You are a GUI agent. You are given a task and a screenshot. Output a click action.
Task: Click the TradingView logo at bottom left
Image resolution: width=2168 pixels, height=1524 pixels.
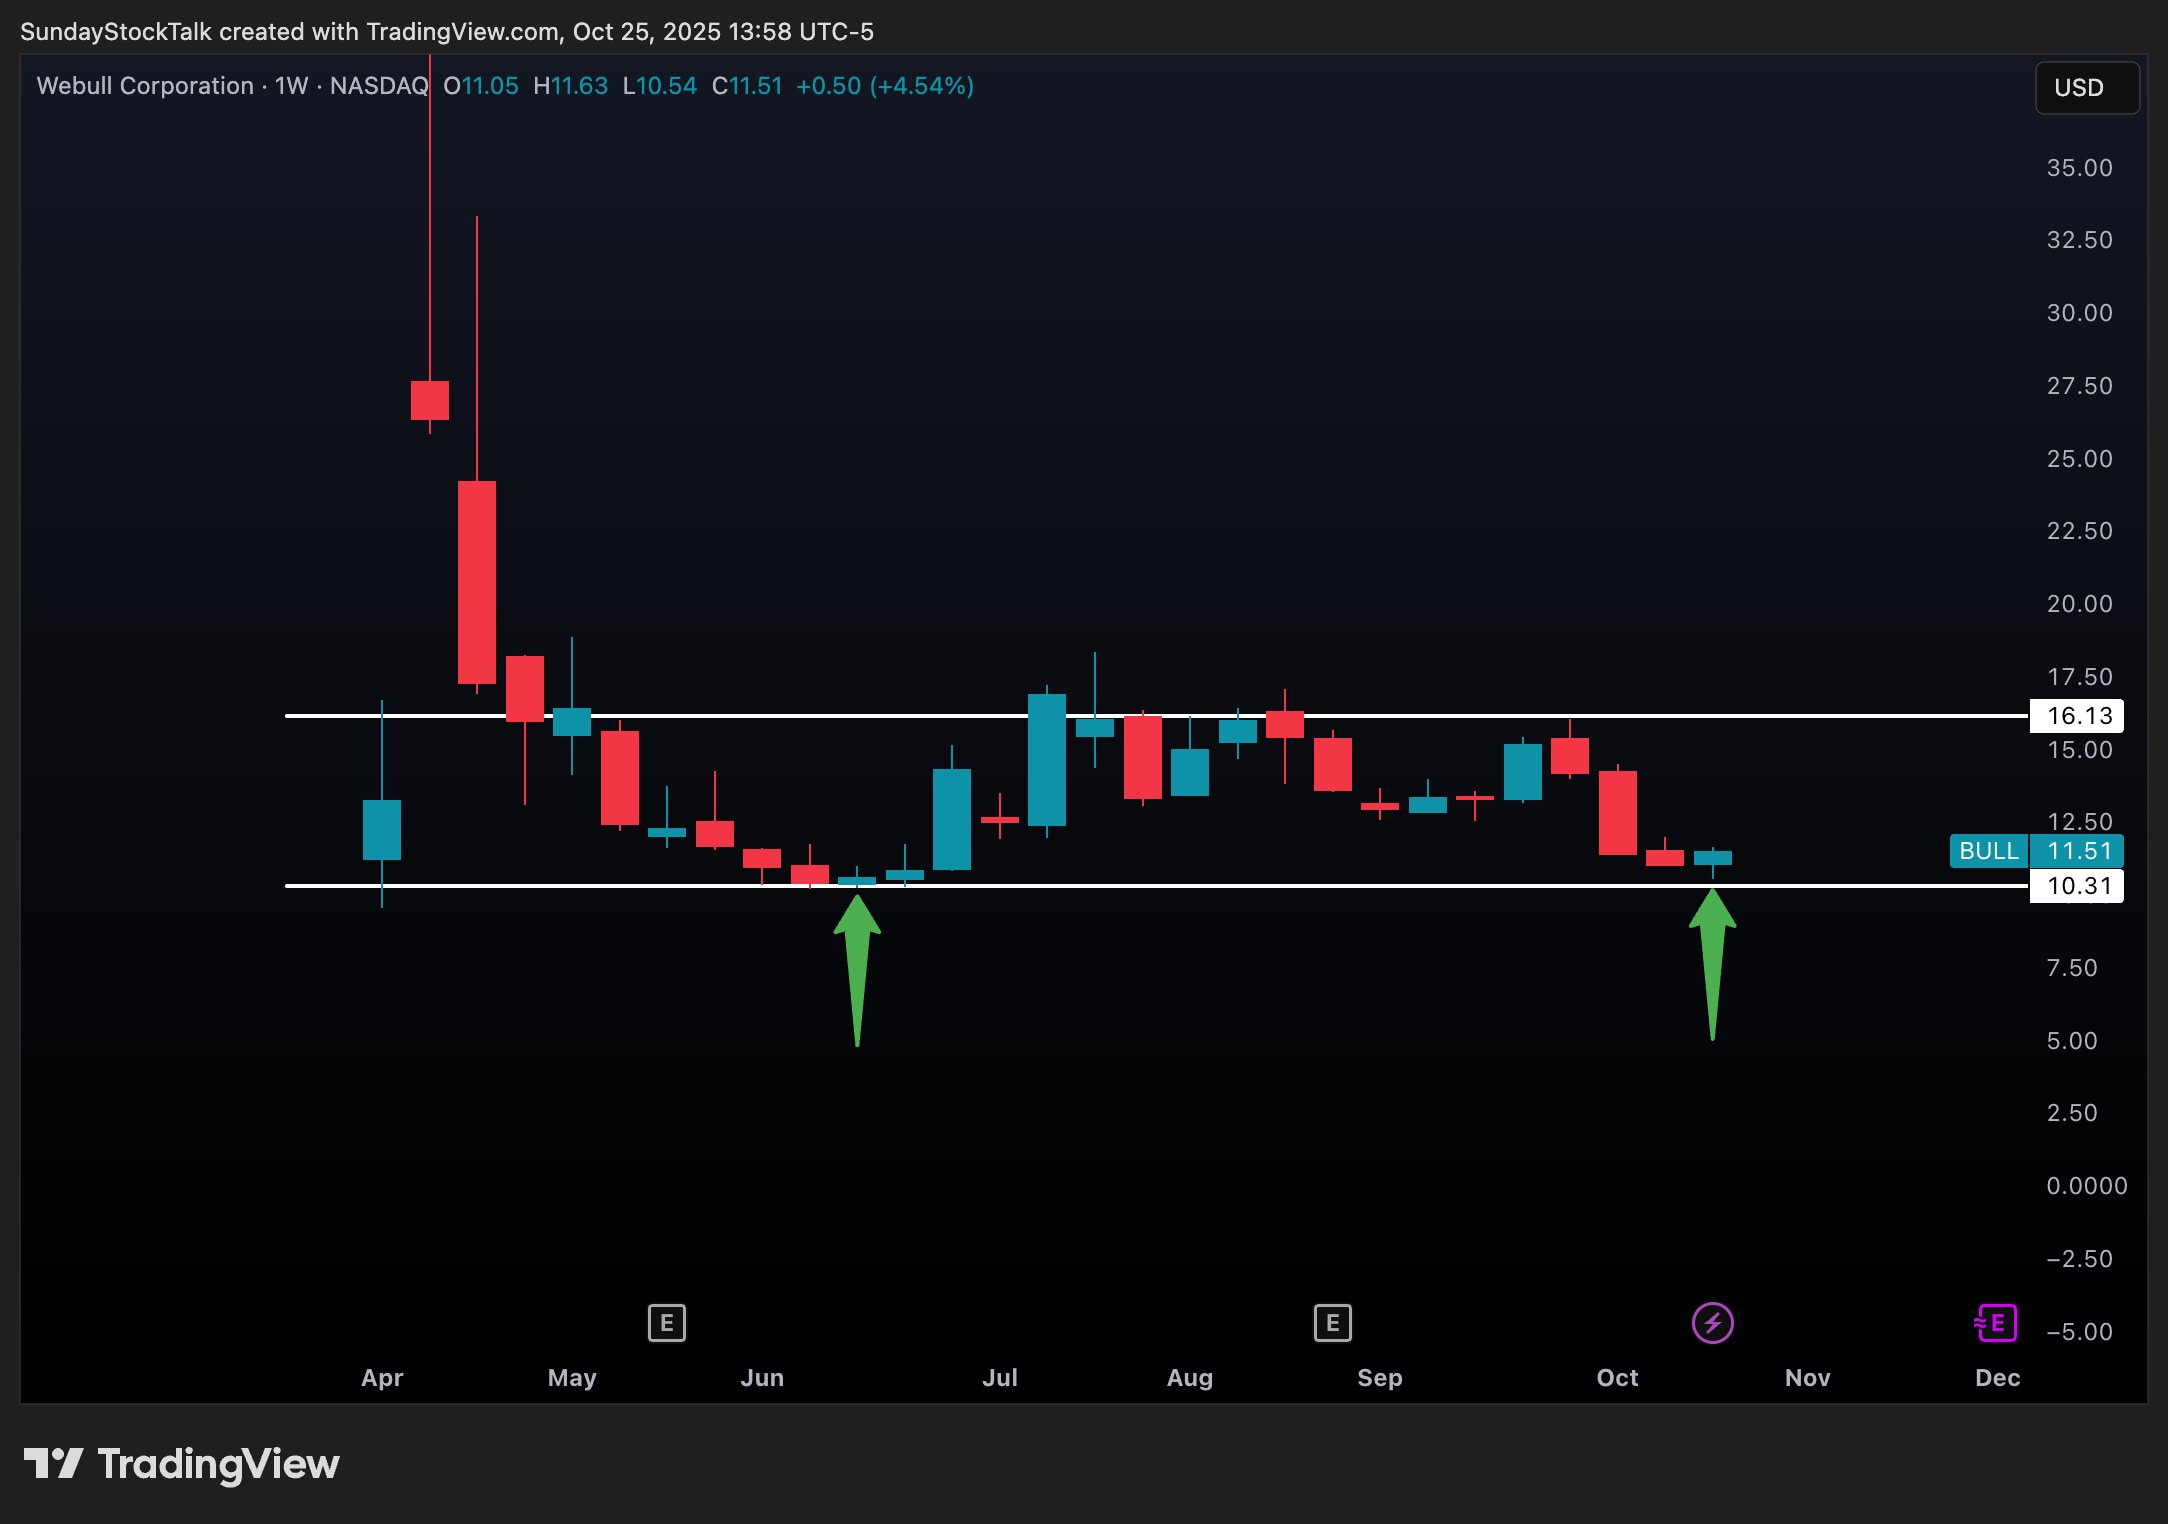coord(182,1464)
